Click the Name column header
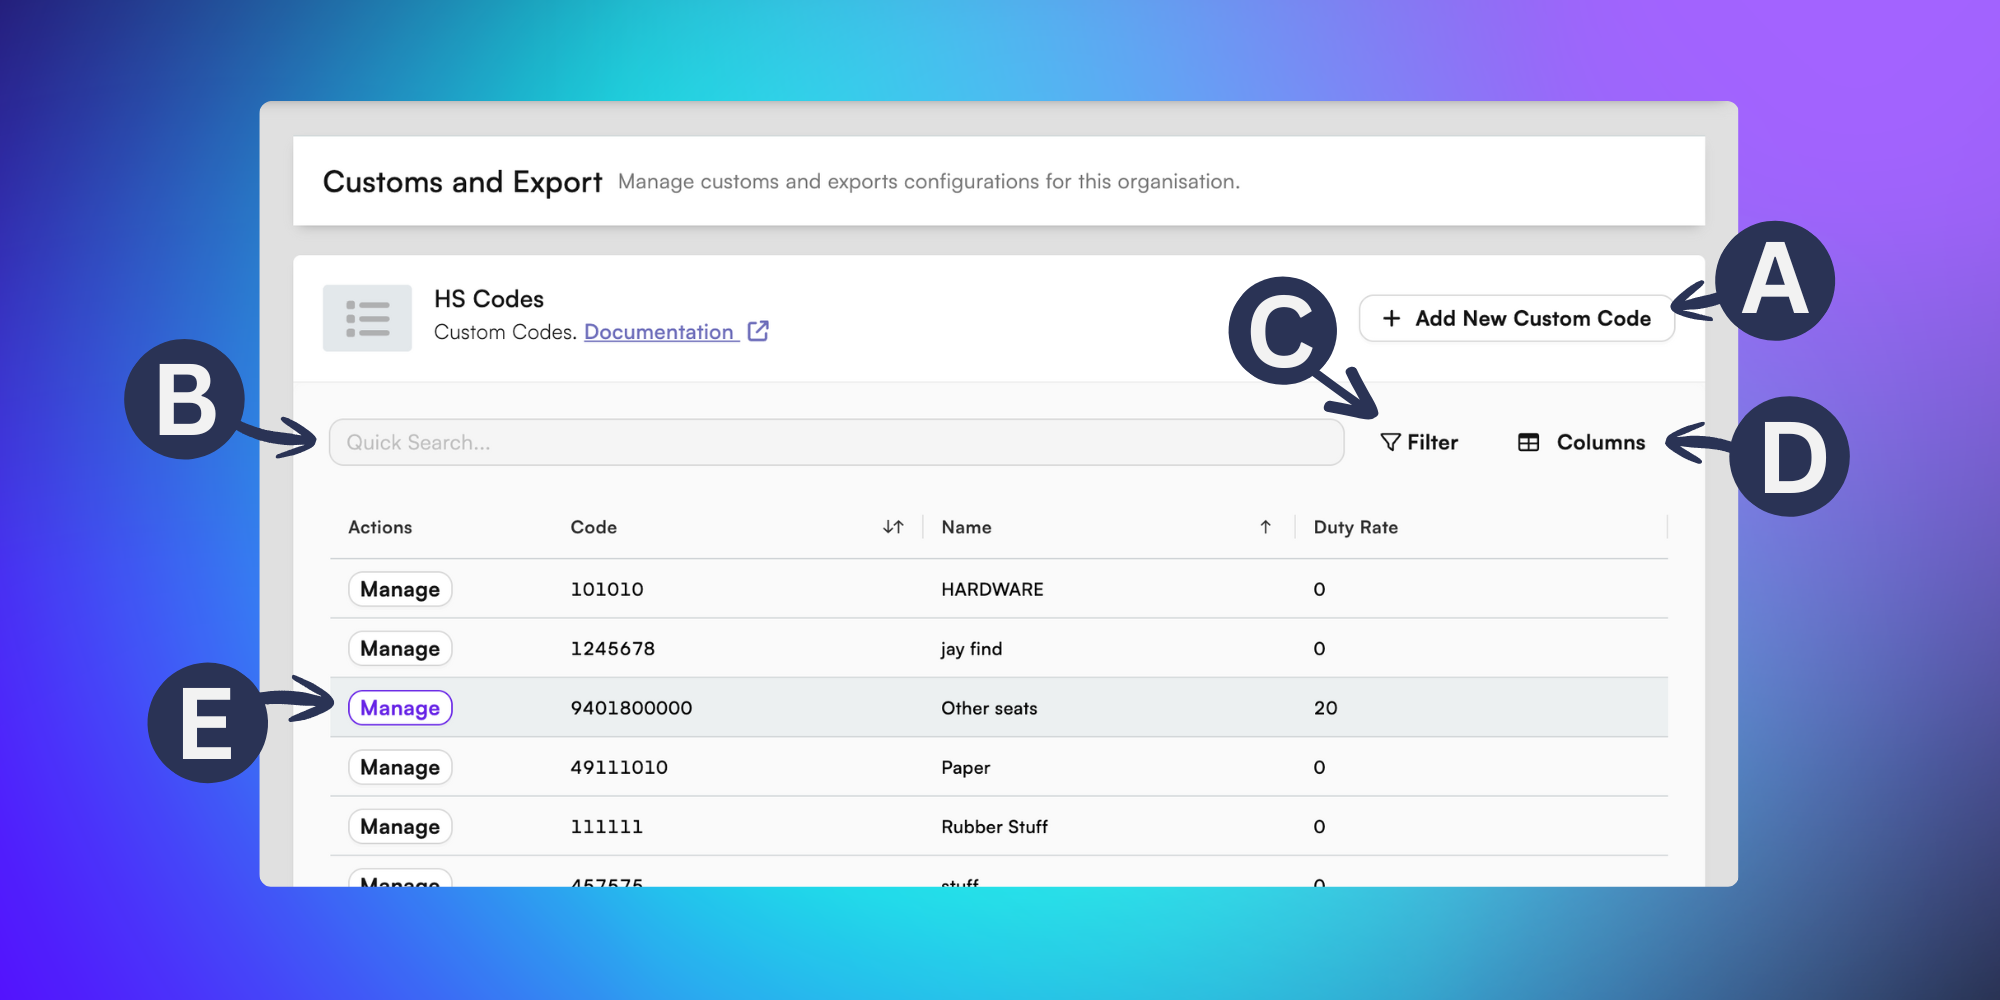The height and width of the screenshot is (1000, 2000). pyautogui.click(x=966, y=527)
